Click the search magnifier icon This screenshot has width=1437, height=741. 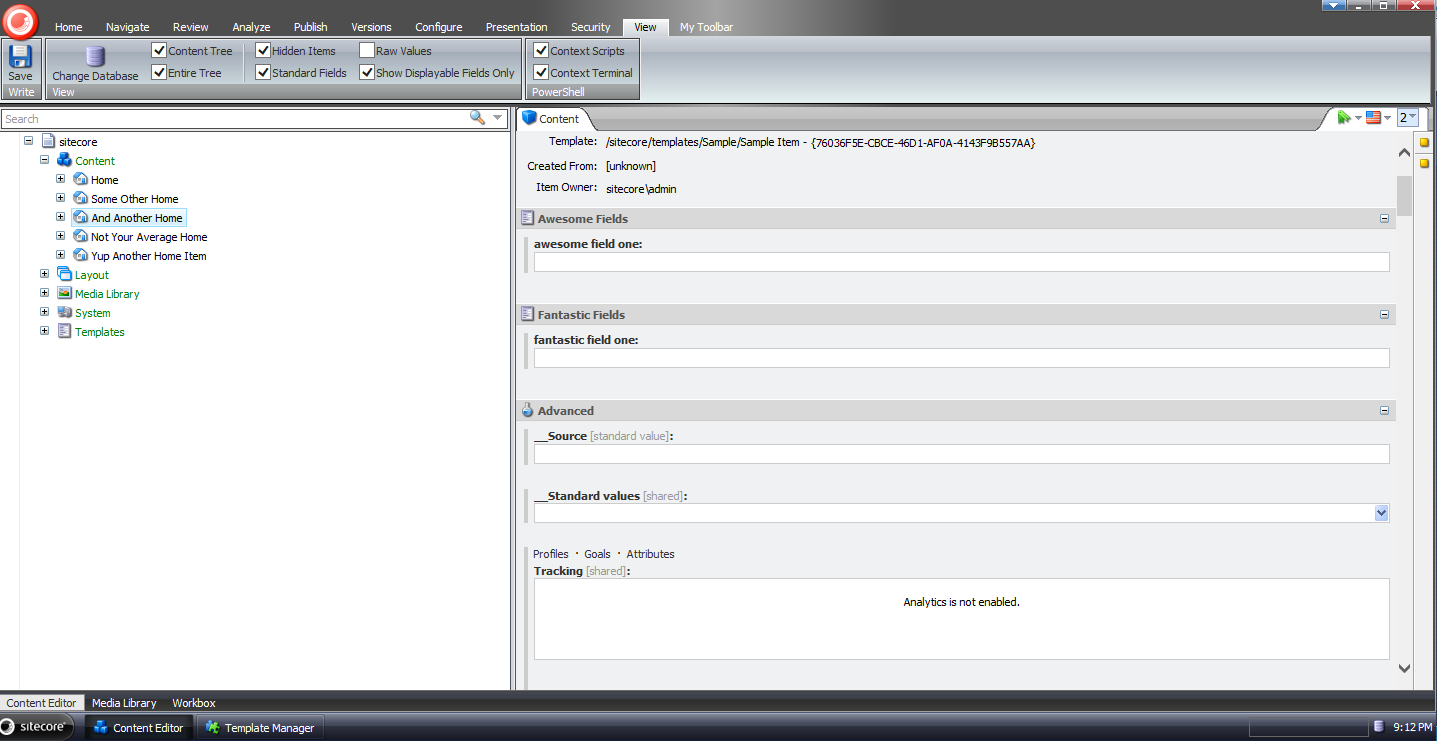coord(478,118)
